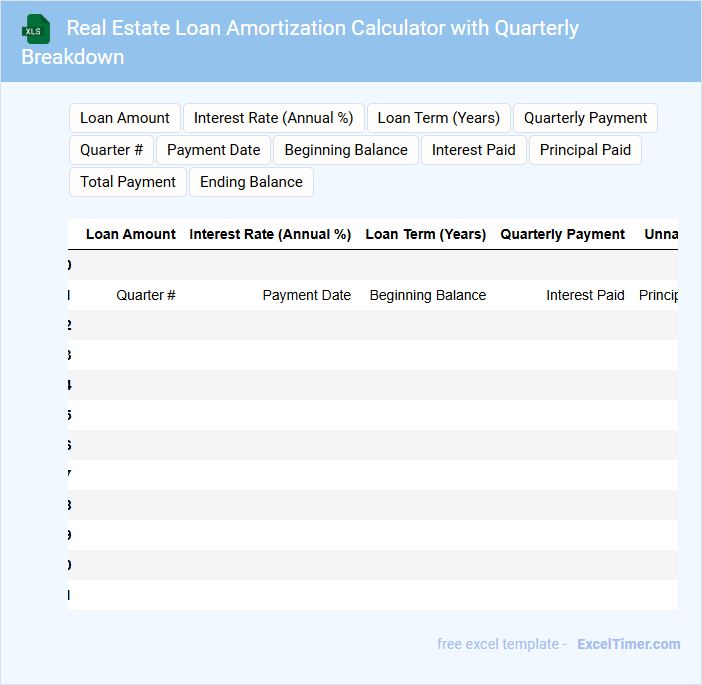
Task: Click the green XLS file icon
Action: click(x=37, y=29)
